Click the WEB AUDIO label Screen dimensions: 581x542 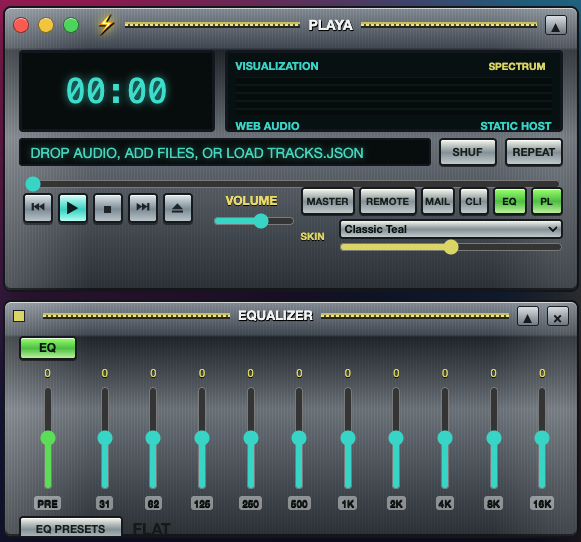point(267,126)
